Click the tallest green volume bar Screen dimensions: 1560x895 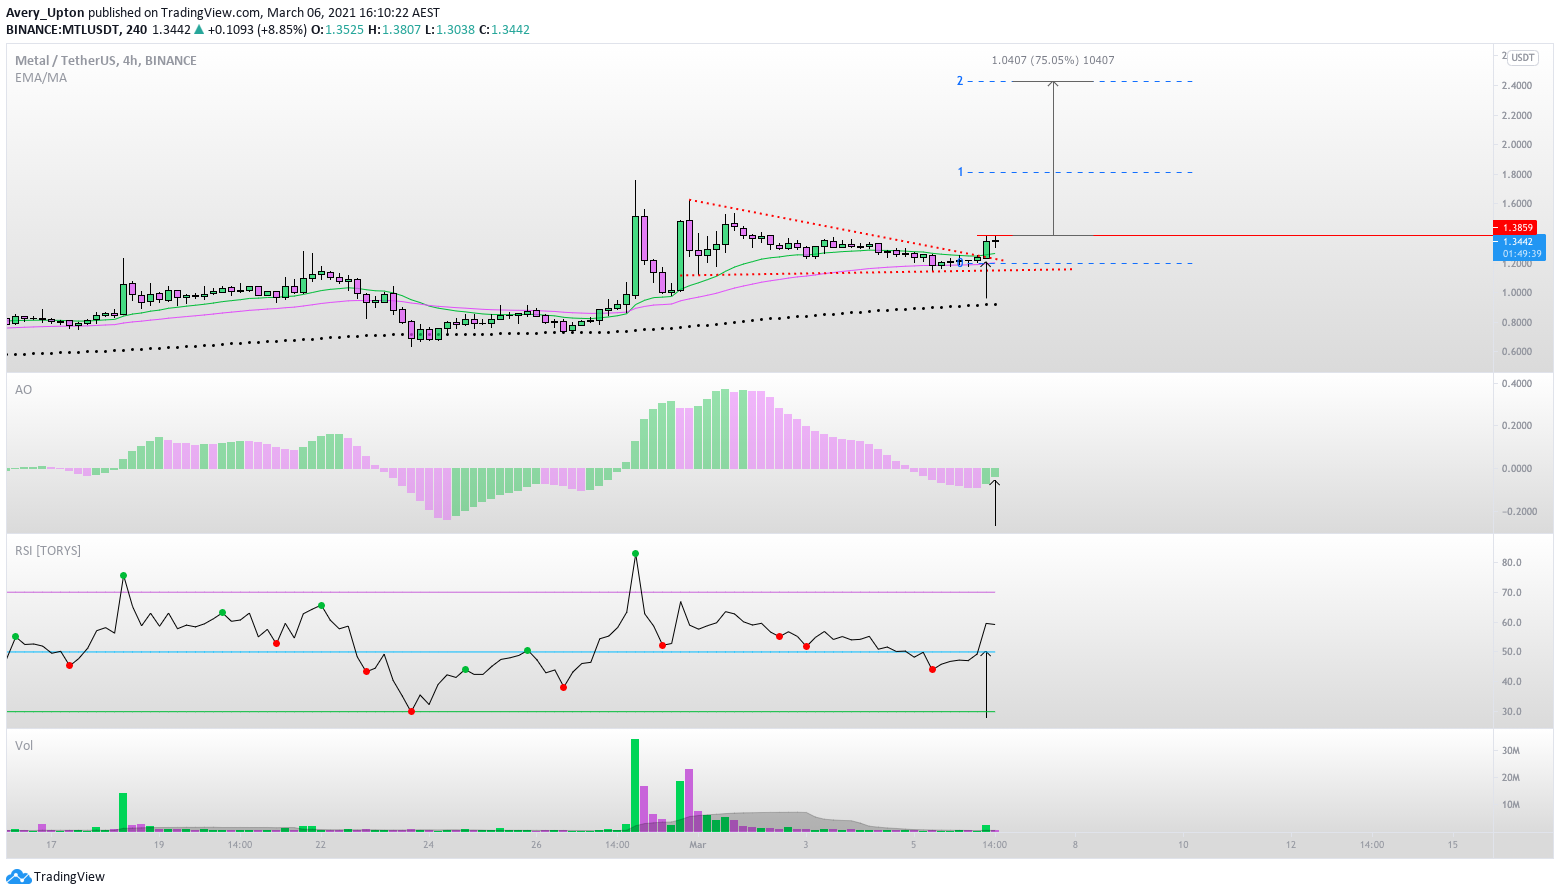tap(635, 785)
